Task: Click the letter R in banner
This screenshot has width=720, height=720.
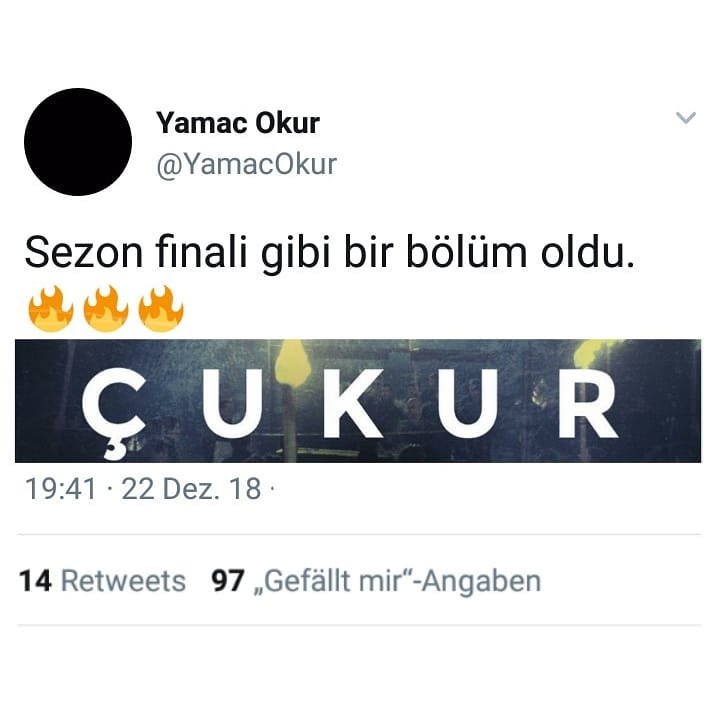Action: coord(588,403)
